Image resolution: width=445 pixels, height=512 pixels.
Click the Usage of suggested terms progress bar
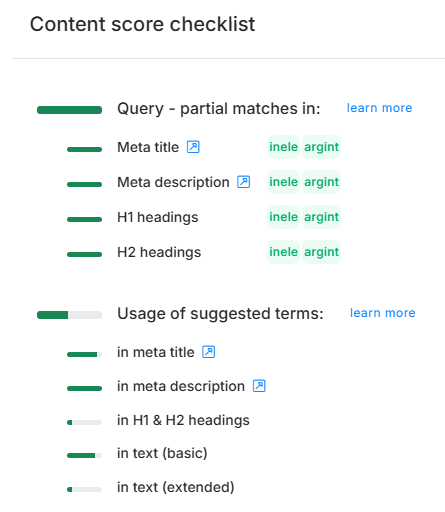coord(69,315)
